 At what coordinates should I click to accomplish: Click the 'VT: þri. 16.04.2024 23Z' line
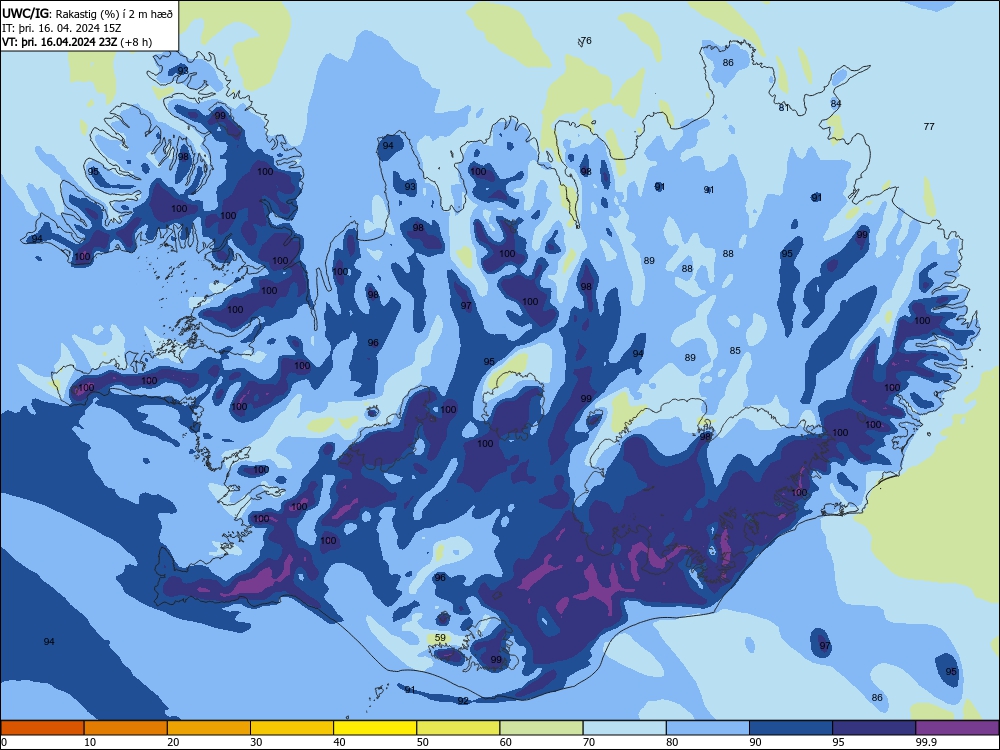pos(59,42)
